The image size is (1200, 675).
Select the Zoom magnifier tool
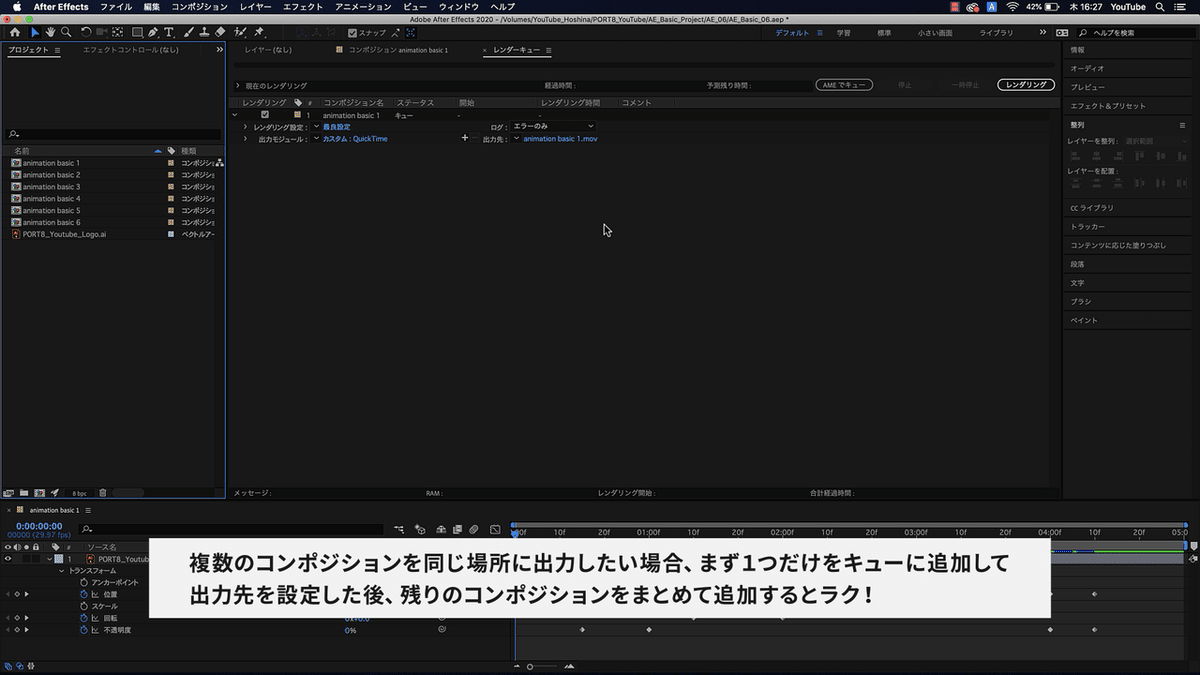[66, 33]
